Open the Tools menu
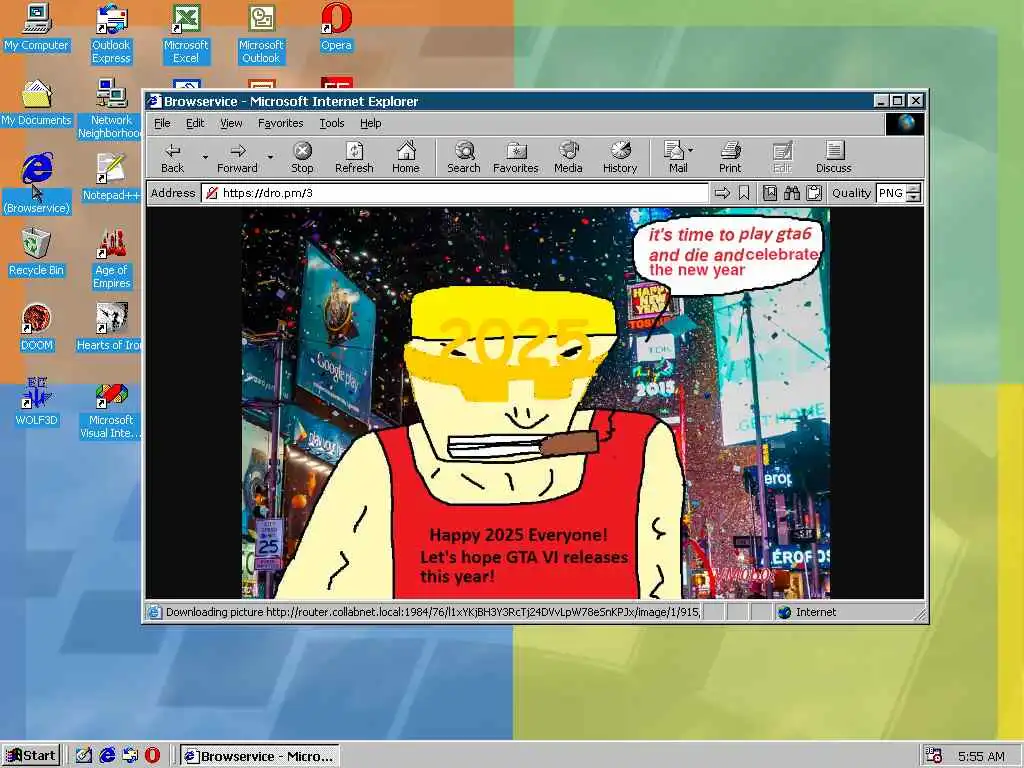This screenshot has height=768, width=1024. [332, 123]
